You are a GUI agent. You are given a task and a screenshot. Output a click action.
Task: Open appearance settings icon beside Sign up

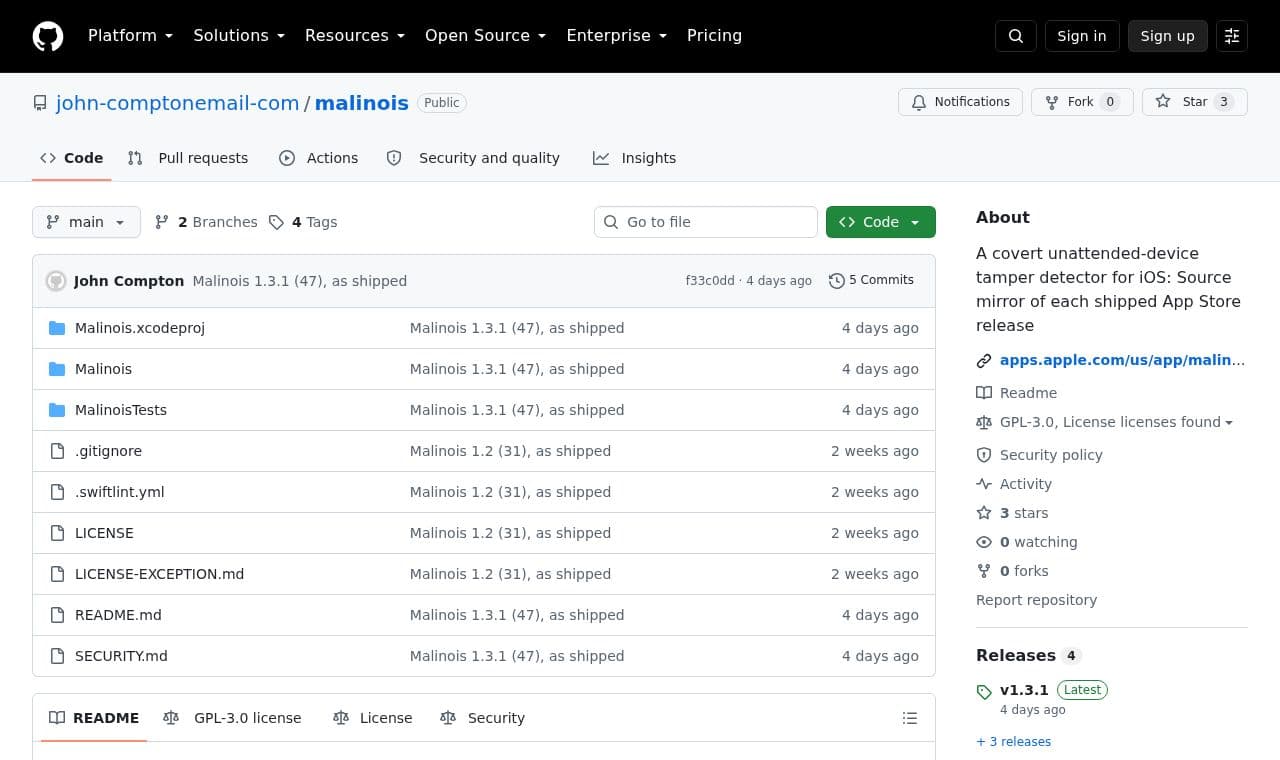(x=1232, y=36)
